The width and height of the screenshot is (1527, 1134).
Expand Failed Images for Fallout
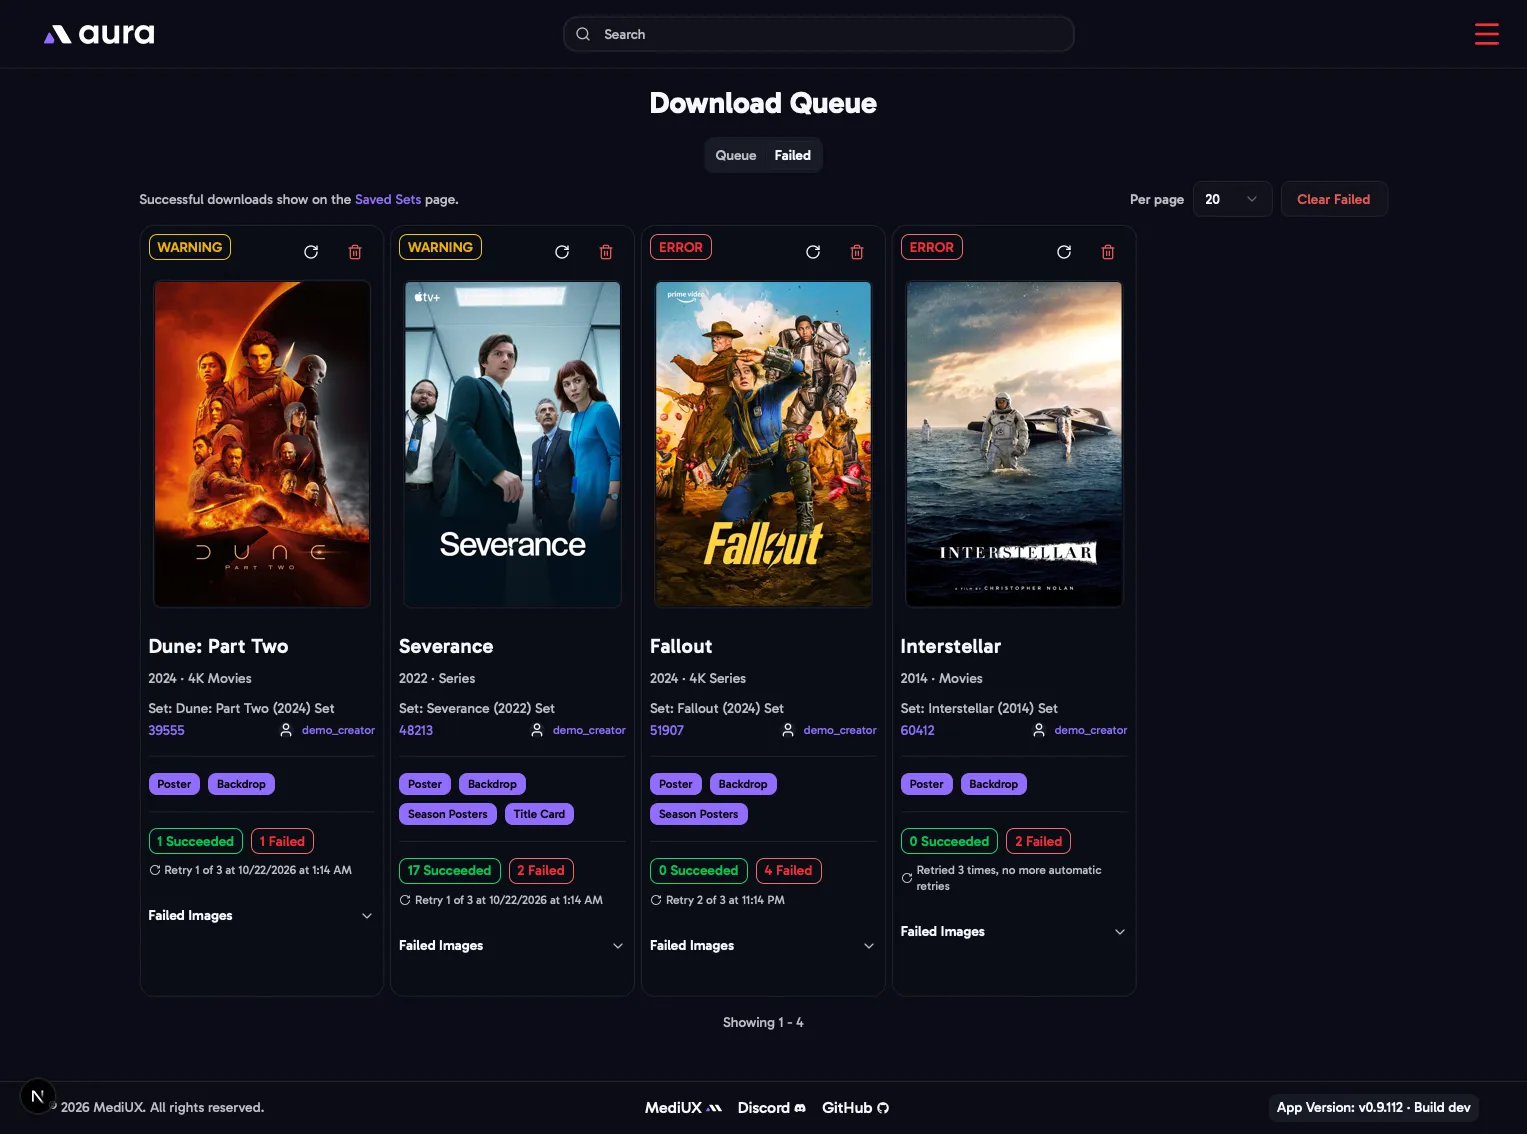point(763,946)
